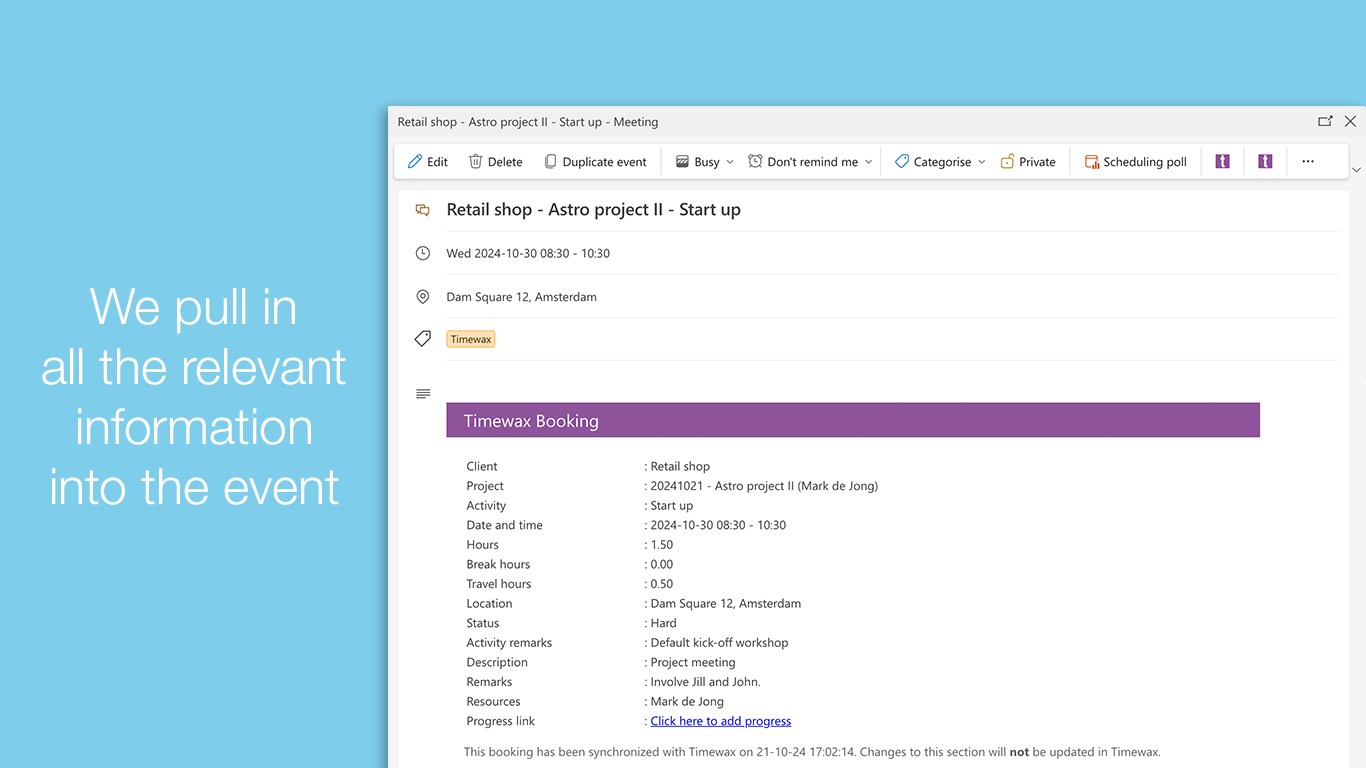Image resolution: width=1366 pixels, height=768 pixels.
Task: Click the location pin icon
Action: coord(423,297)
